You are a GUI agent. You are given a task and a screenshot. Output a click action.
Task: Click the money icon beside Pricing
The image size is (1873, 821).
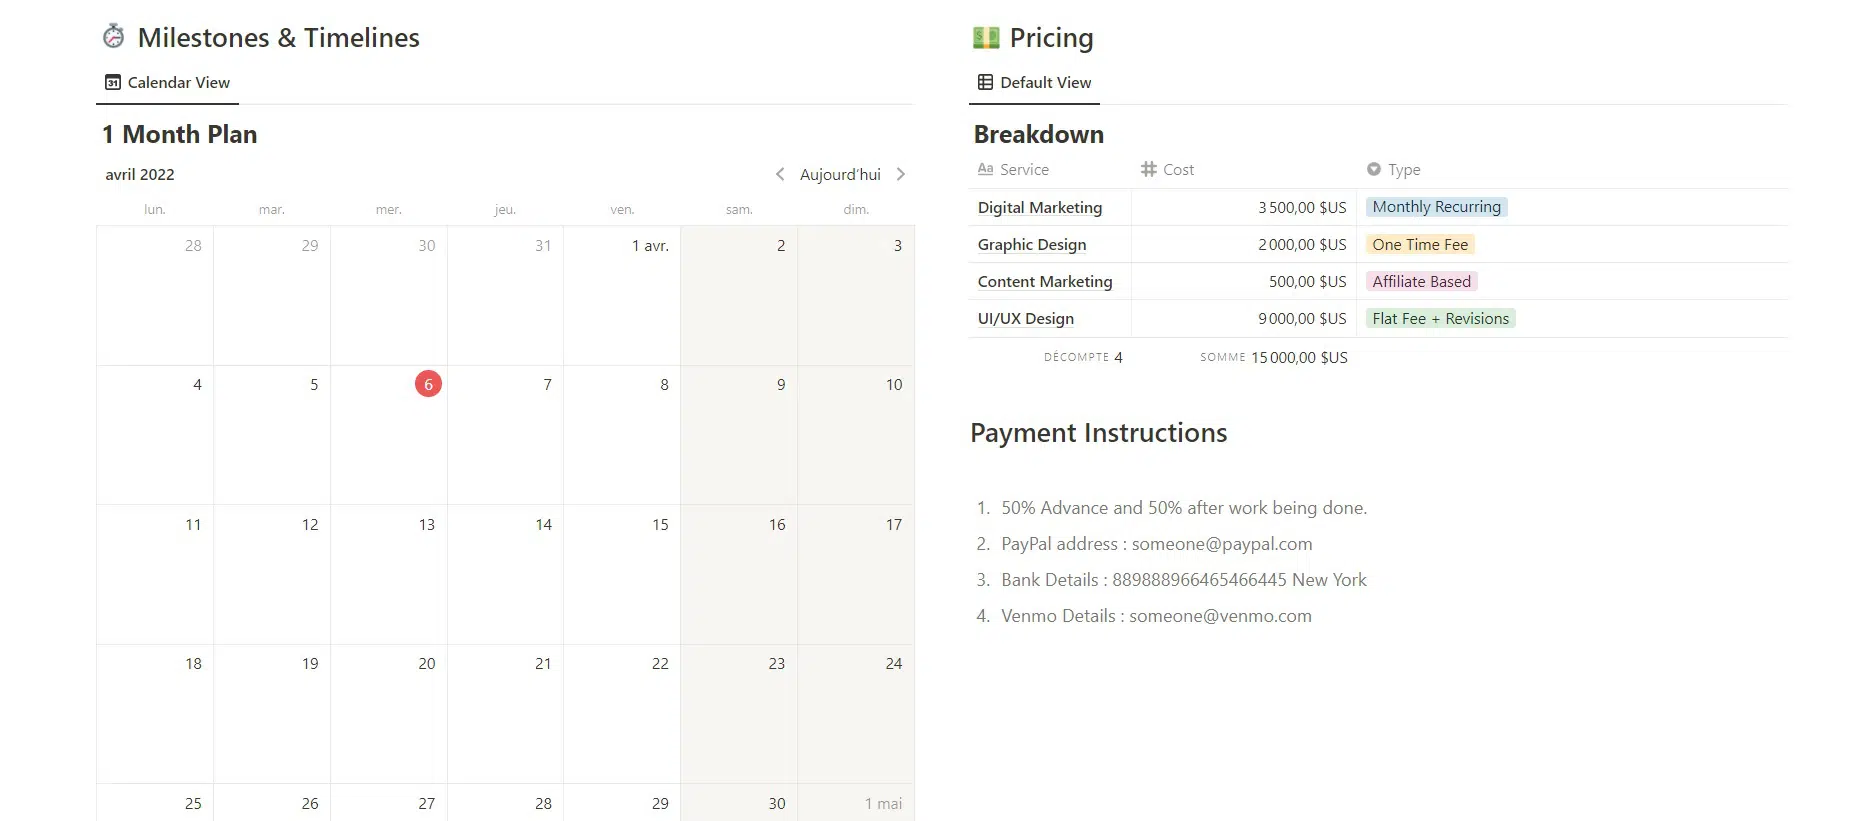point(985,38)
